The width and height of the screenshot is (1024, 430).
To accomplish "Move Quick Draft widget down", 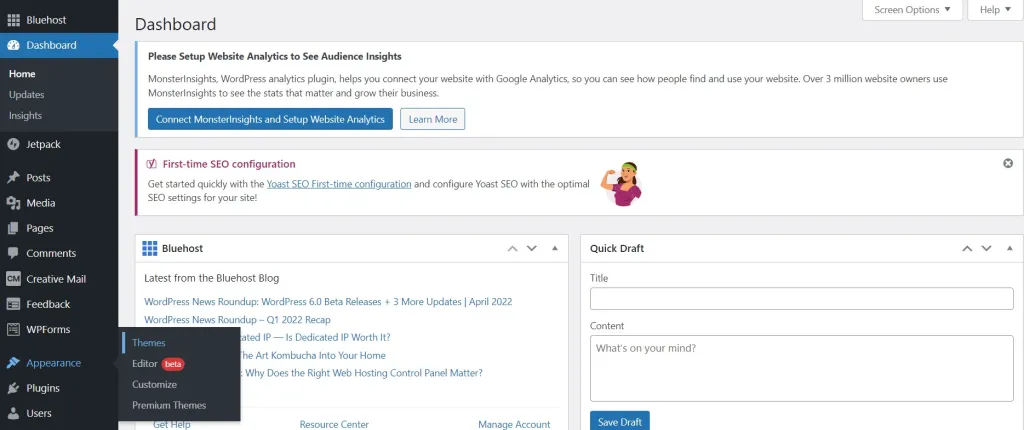I will click(x=986, y=248).
